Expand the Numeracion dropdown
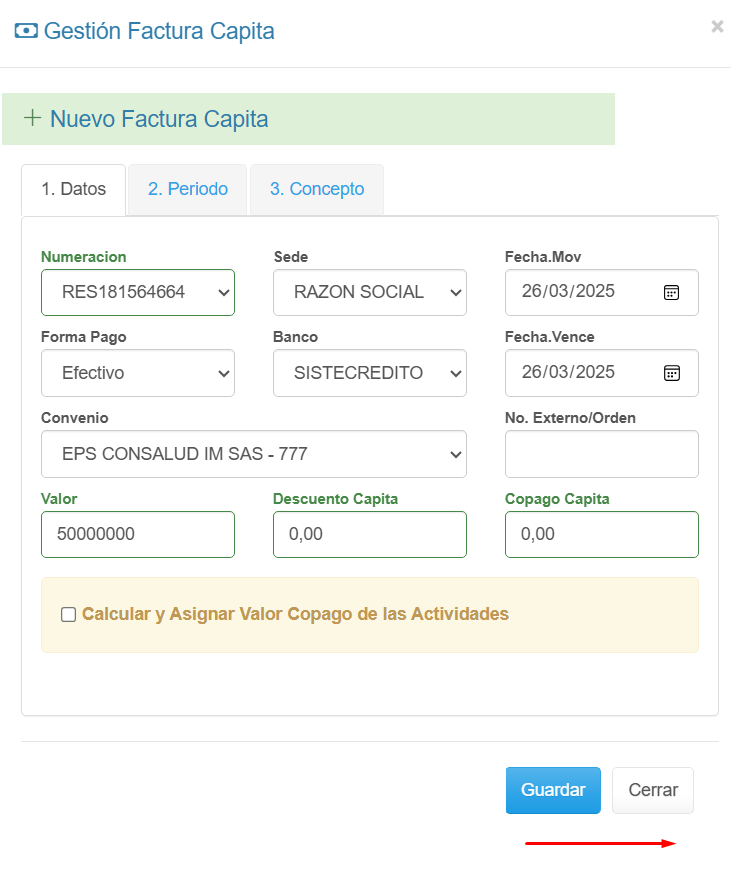731x874 pixels. (x=138, y=293)
